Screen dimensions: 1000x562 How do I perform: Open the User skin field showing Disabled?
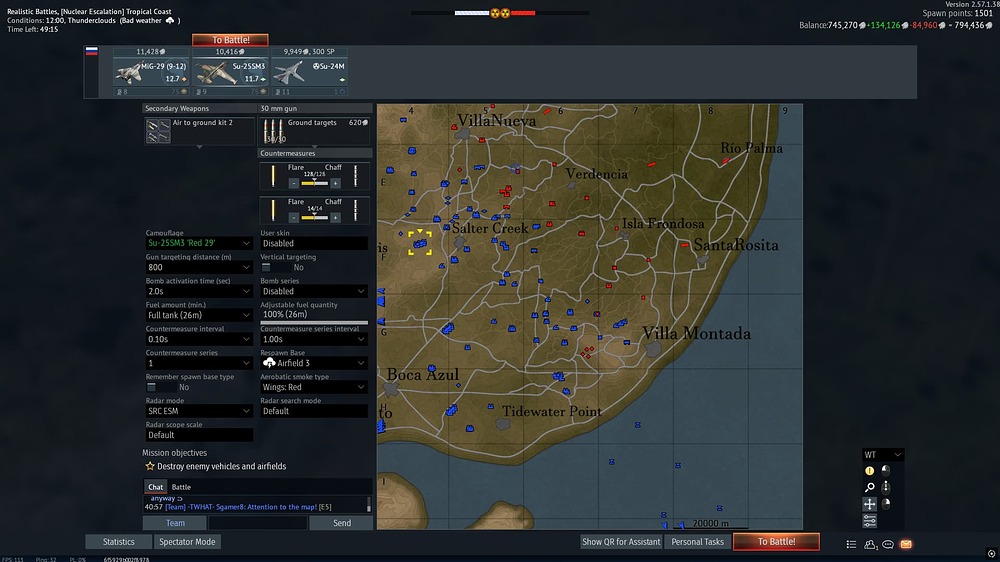click(x=314, y=243)
